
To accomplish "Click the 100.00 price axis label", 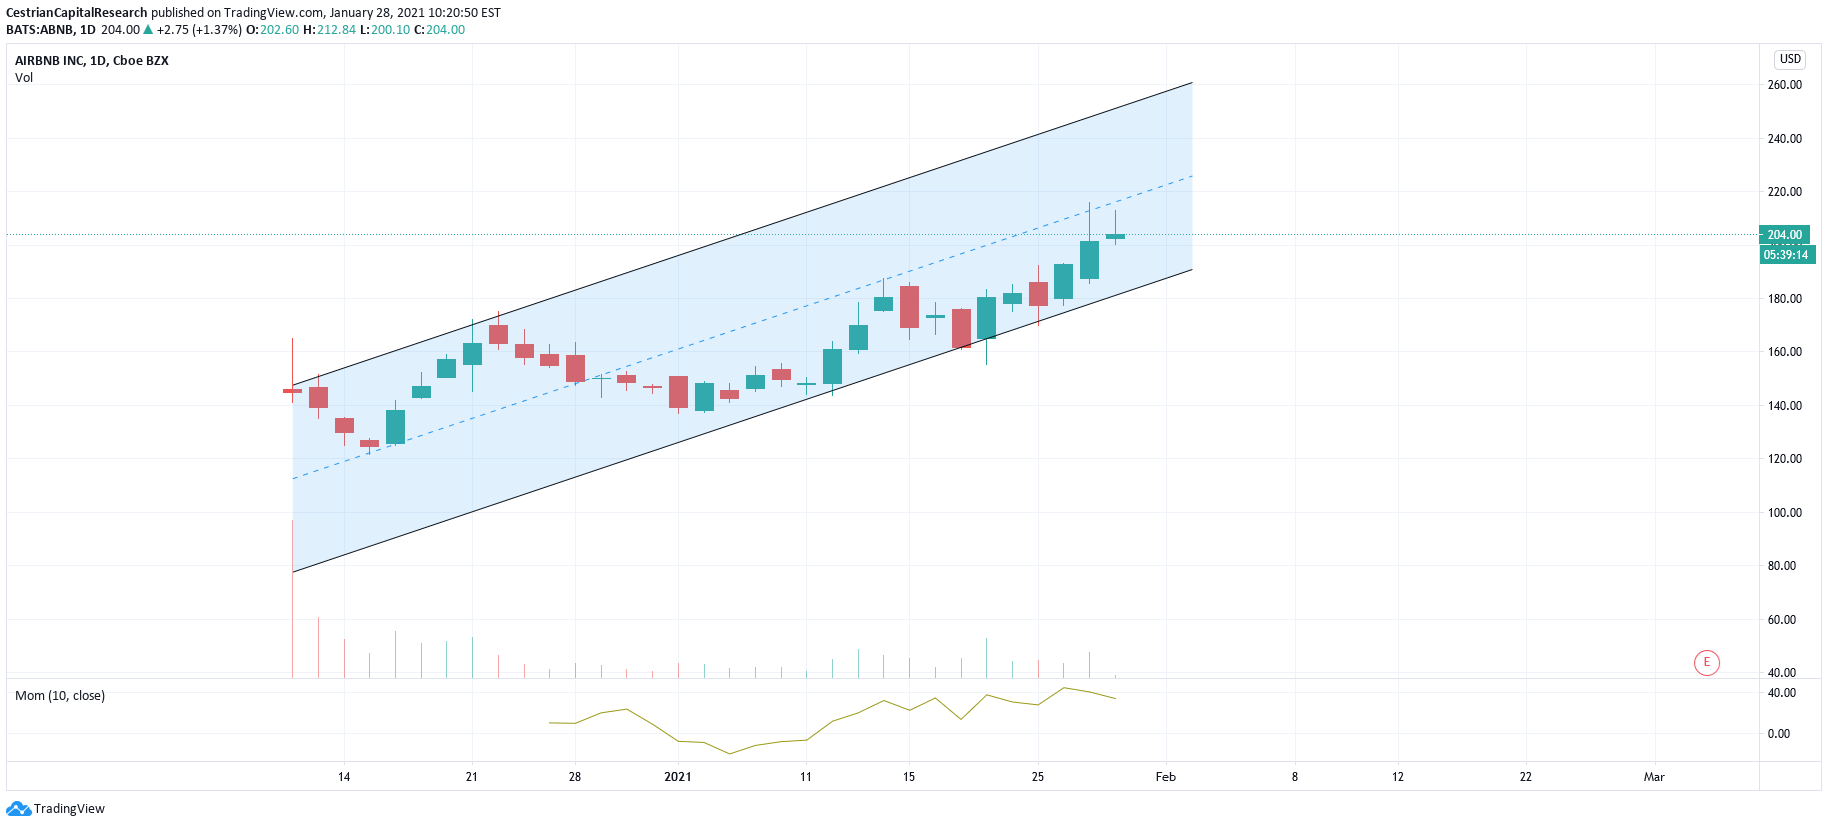I will (1785, 513).
